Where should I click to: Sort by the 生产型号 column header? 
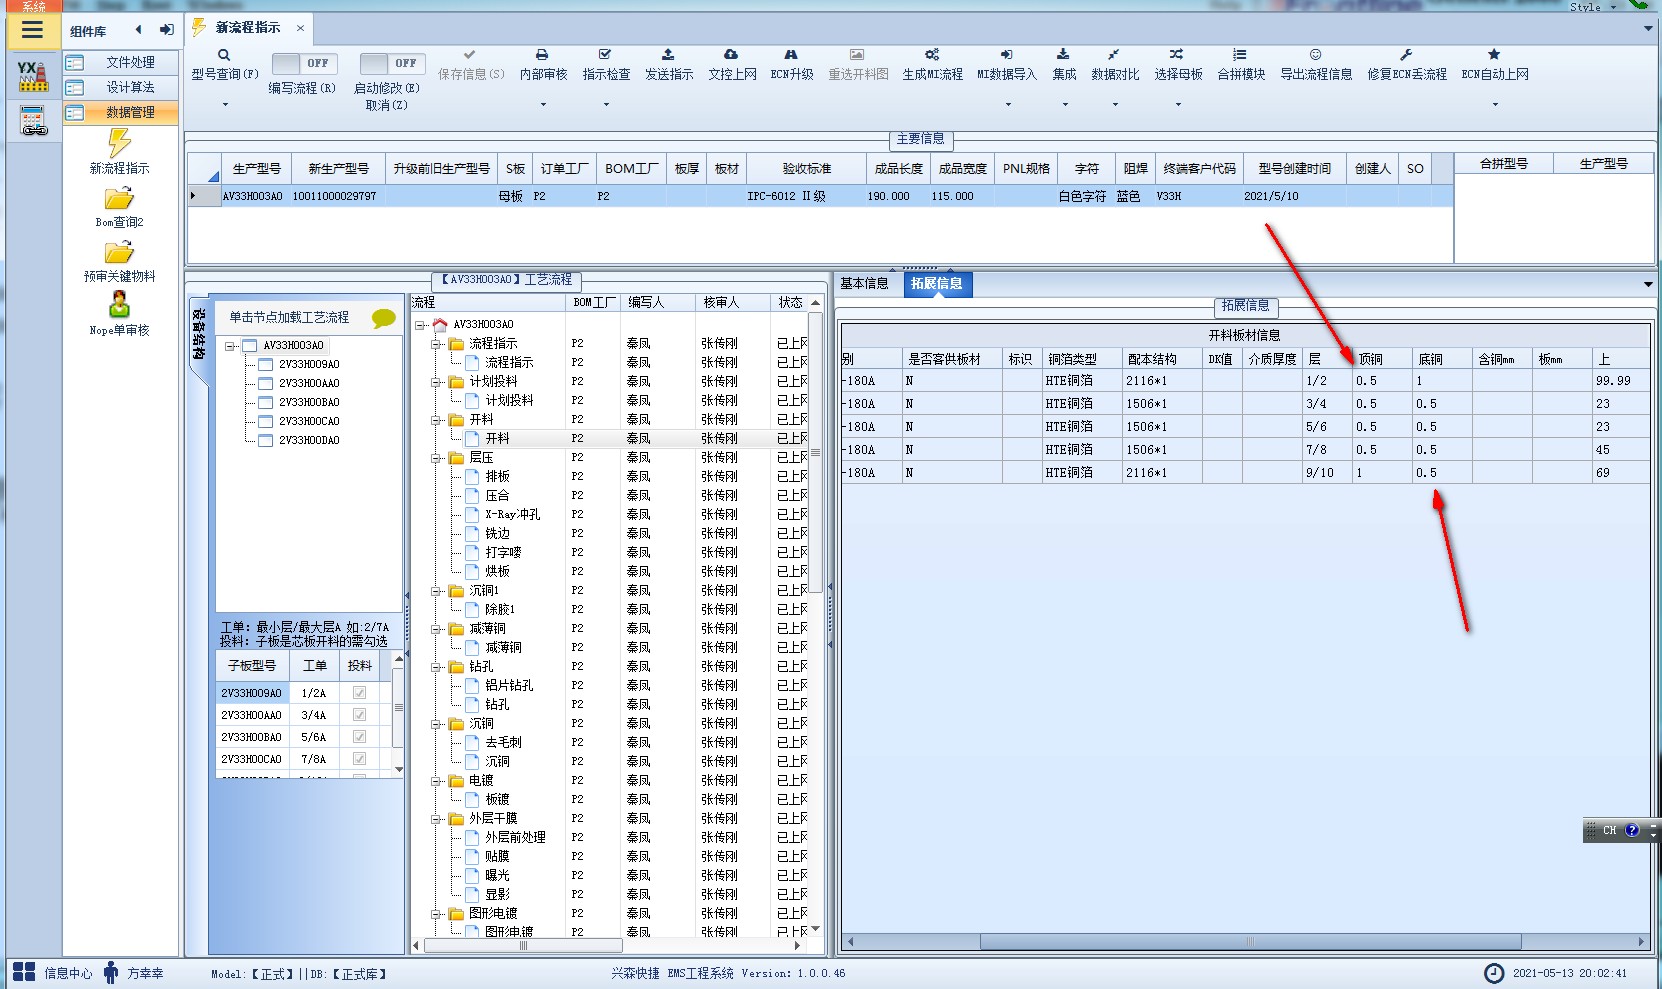tap(256, 169)
